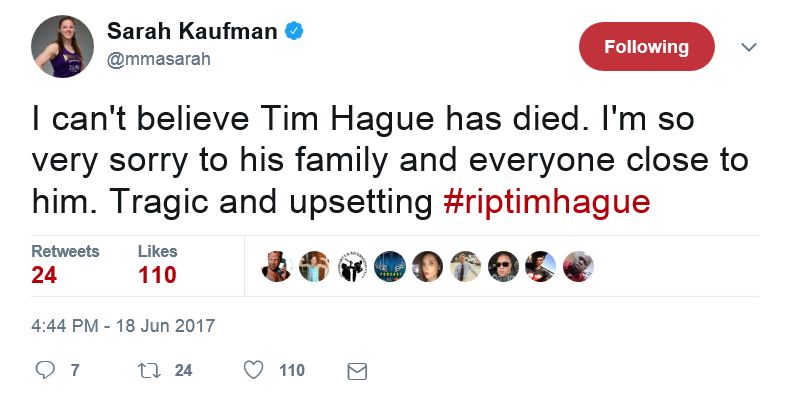Click the @mmasarah handle

pos(160,59)
